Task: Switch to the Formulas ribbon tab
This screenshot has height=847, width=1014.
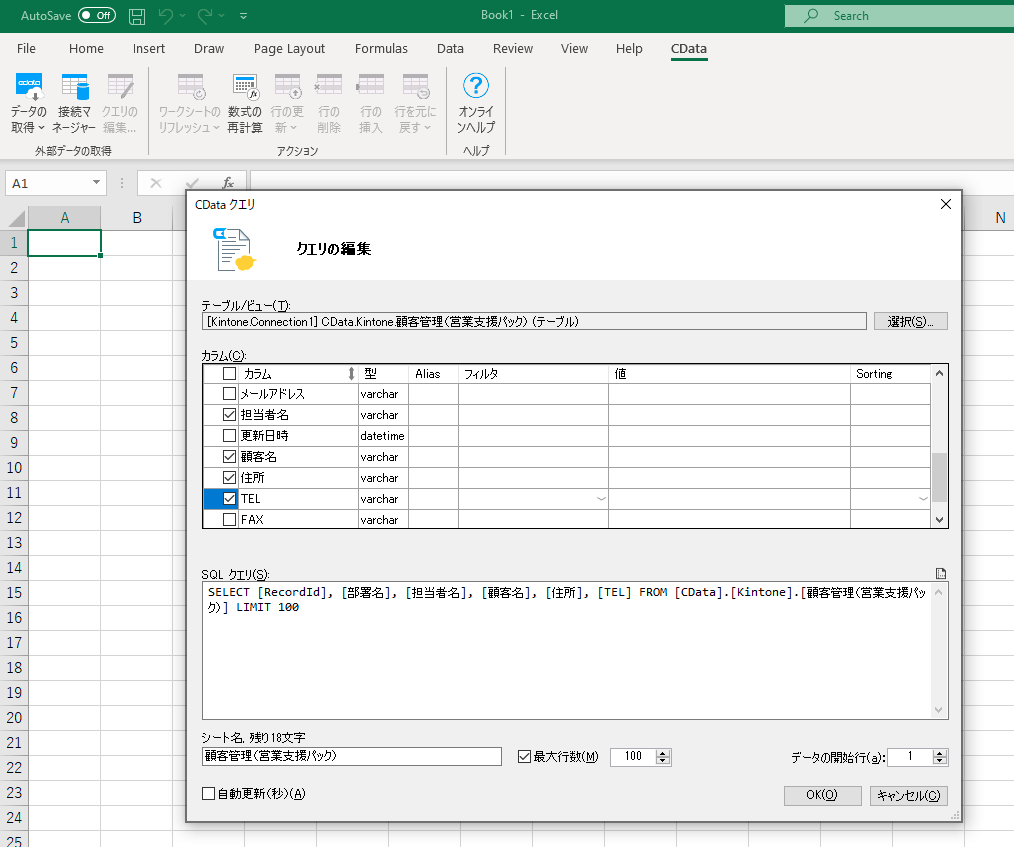Action: [381, 48]
